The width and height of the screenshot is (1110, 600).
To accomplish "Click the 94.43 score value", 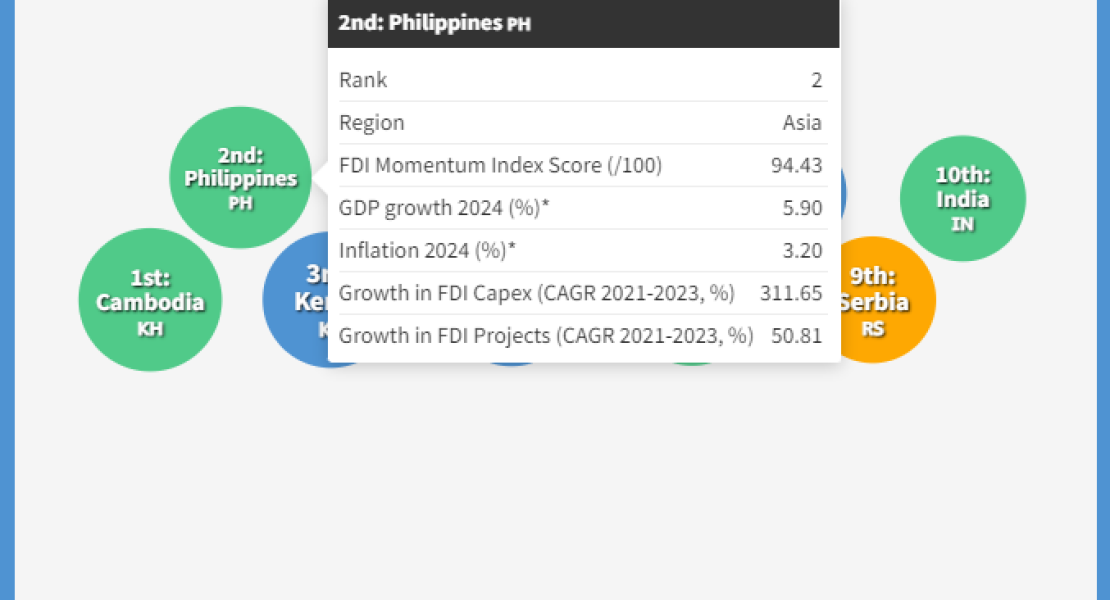I will pyautogui.click(x=796, y=165).
